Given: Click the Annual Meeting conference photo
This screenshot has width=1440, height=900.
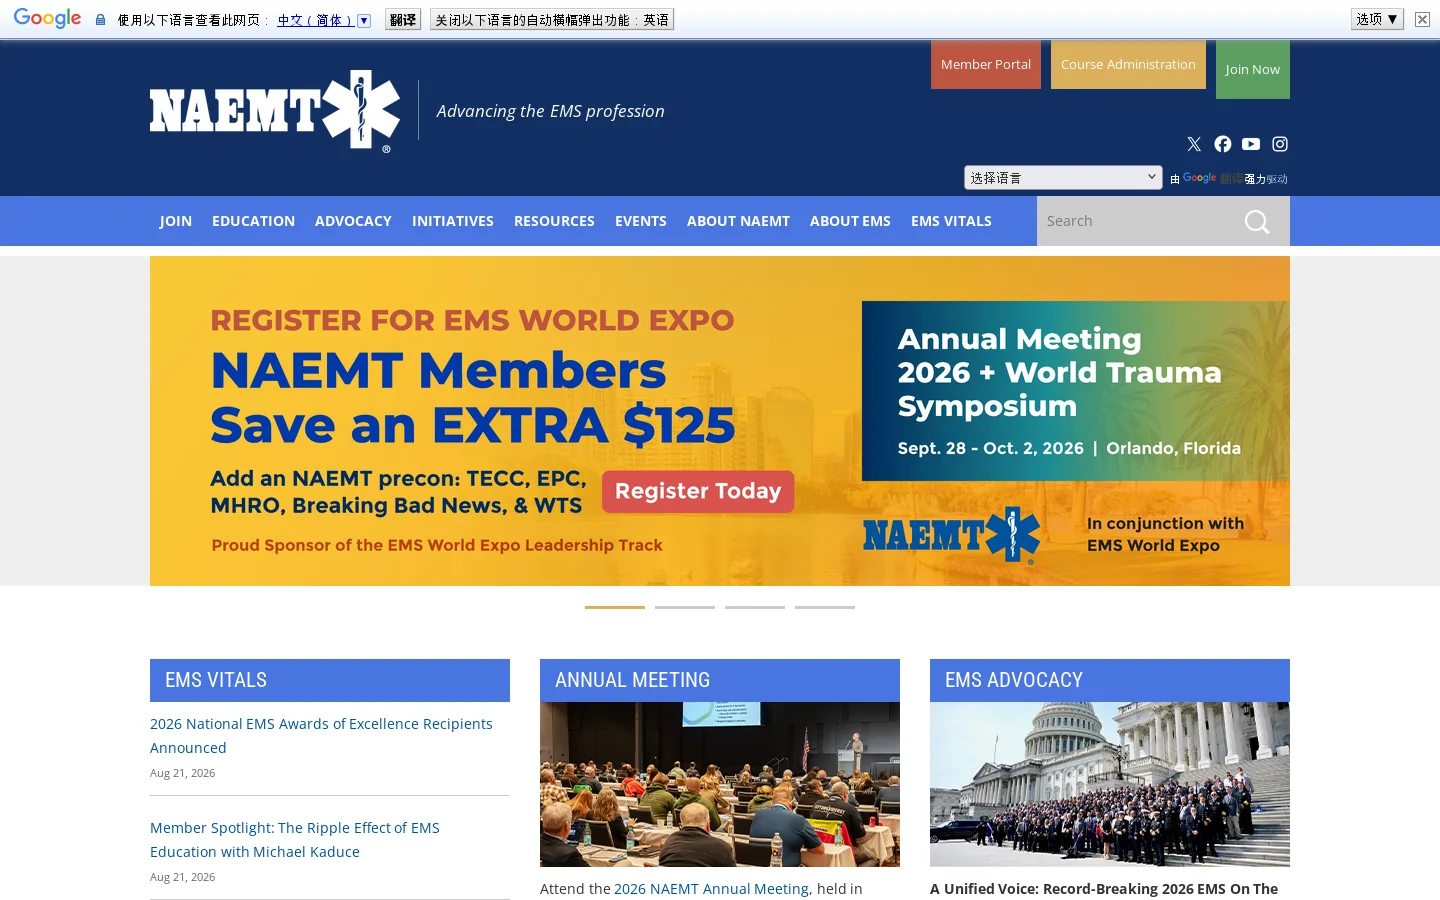Looking at the screenshot, I should [720, 784].
